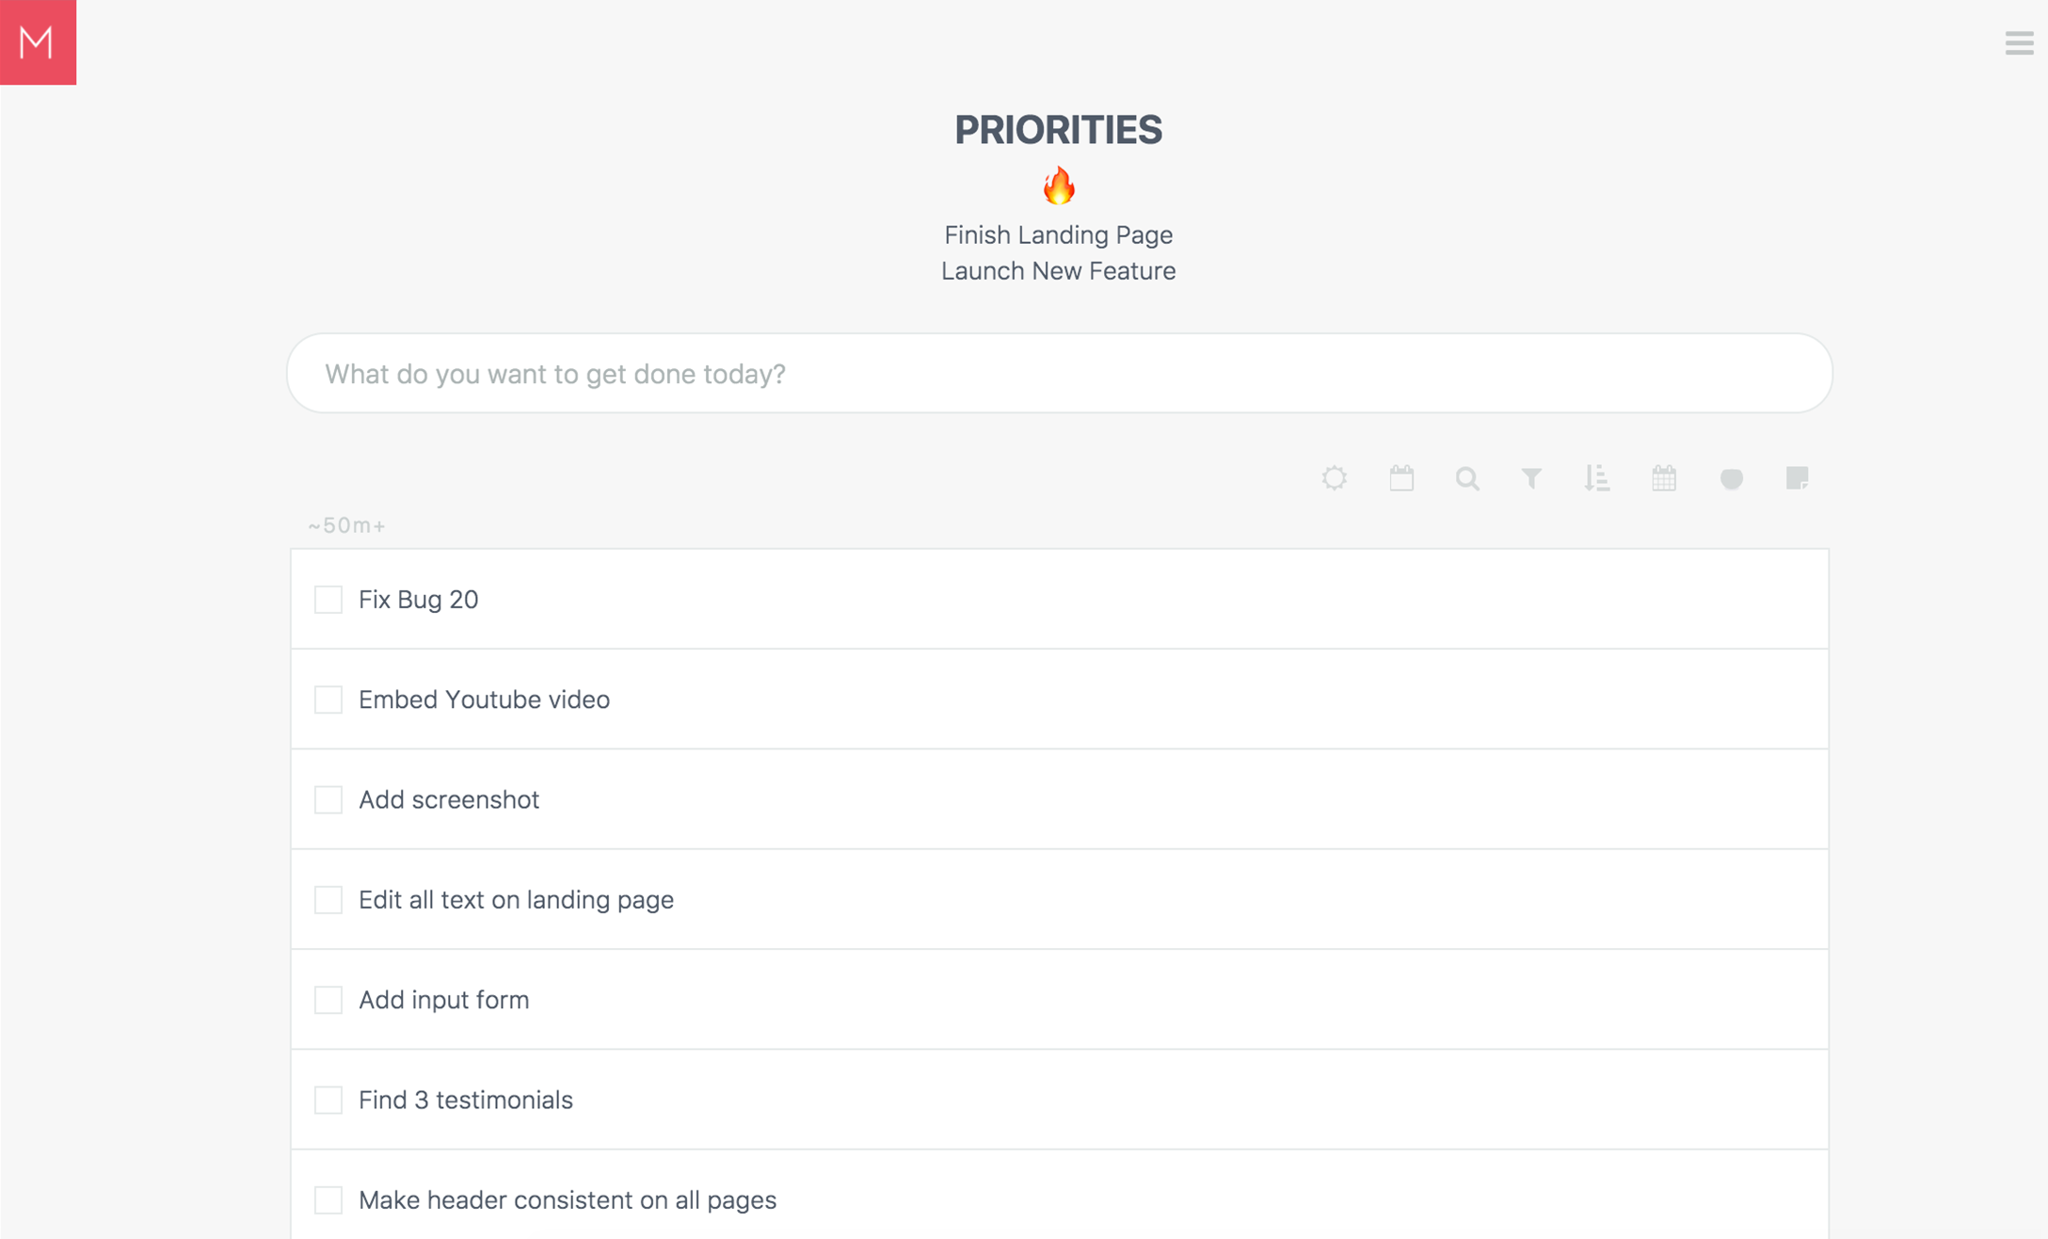Image resolution: width=2048 pixels, height=1239 pixels.
Task: Focus the 'What do you want to get done today?' field
Action: pos(1059,373)
